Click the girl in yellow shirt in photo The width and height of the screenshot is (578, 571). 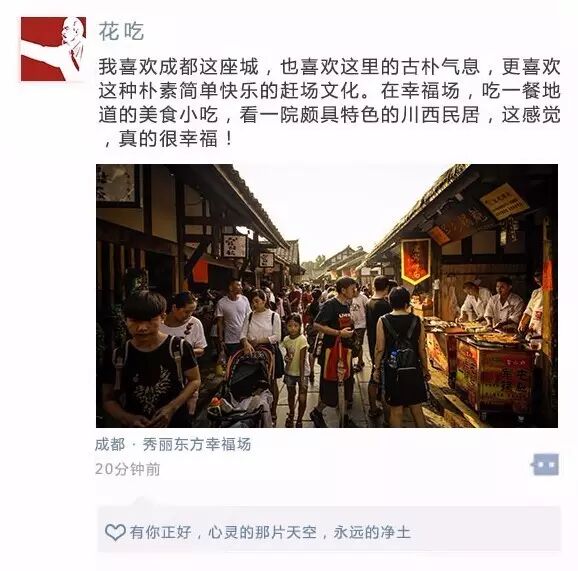pyautogui.click(x=295, y=369)
